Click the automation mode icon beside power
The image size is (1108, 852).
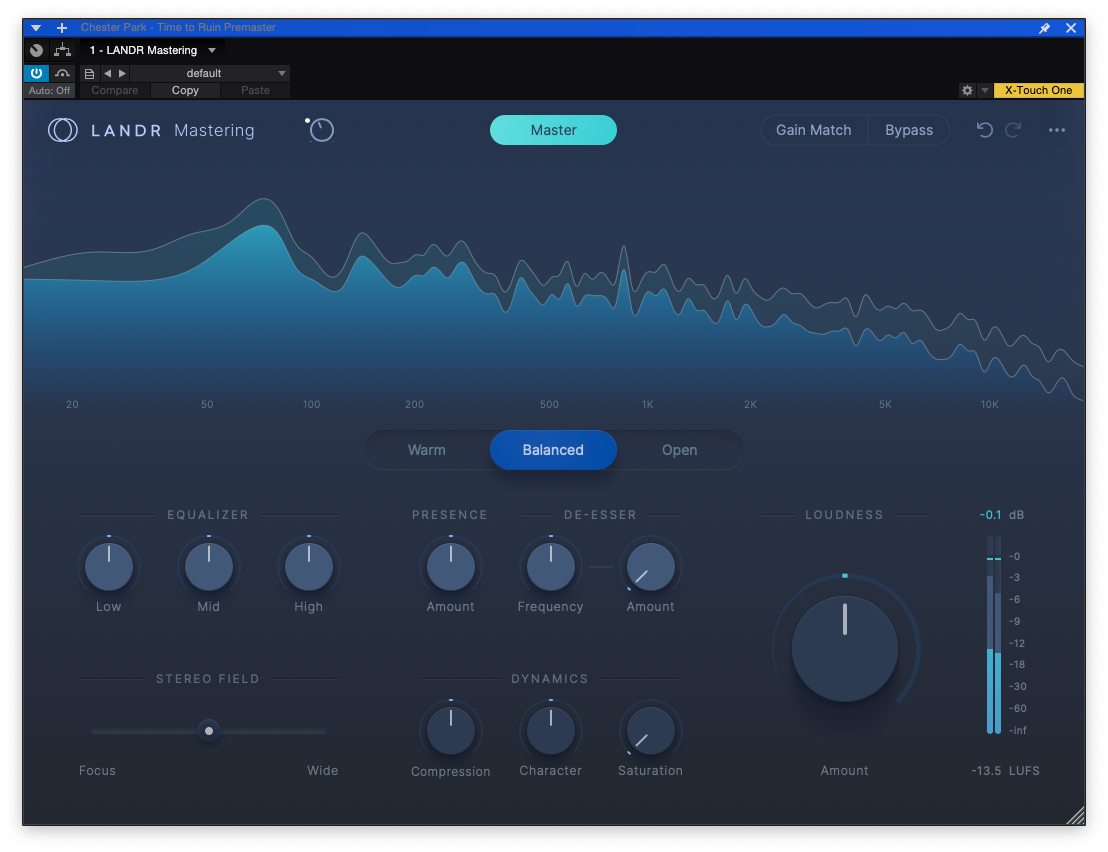(62, 73)
